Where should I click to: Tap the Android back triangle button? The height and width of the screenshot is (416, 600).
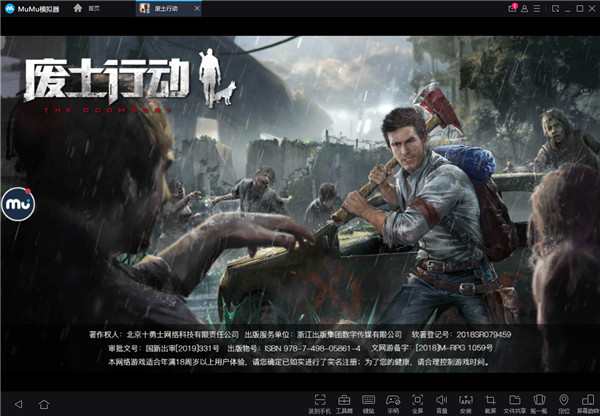18,404
